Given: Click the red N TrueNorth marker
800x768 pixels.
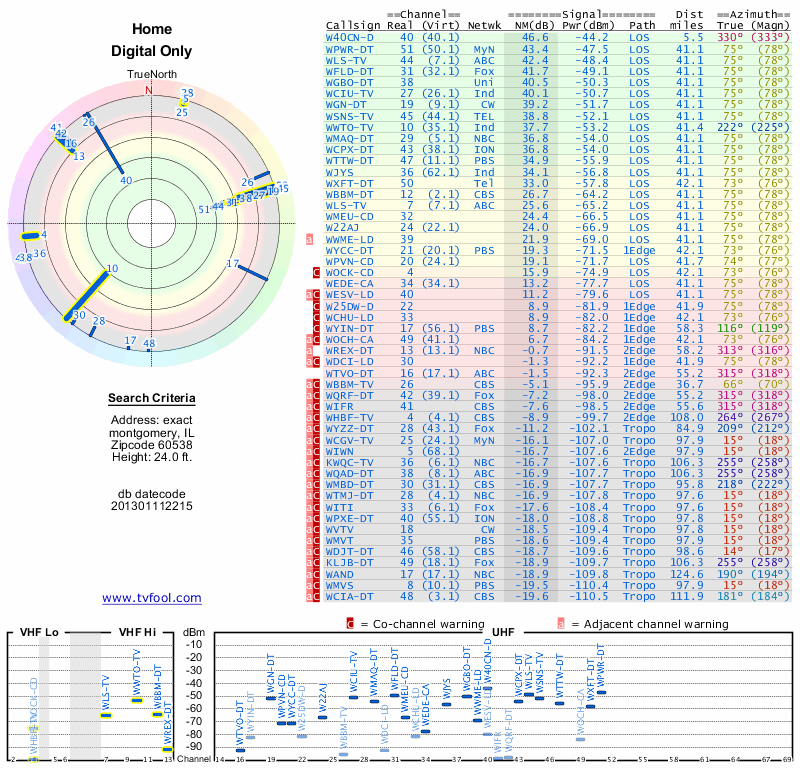Looking at the screenshot, I should [150, 90].
